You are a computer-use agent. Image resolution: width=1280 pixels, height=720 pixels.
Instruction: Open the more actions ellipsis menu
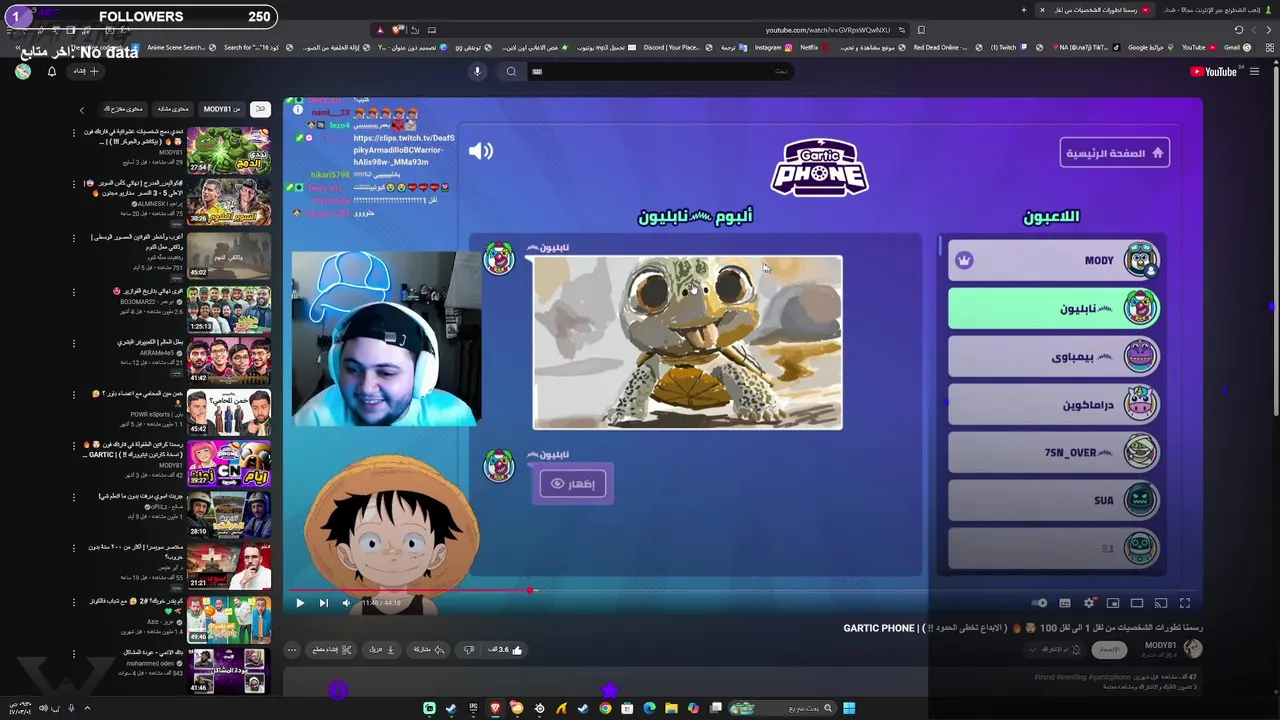click(x=292, y=650)
